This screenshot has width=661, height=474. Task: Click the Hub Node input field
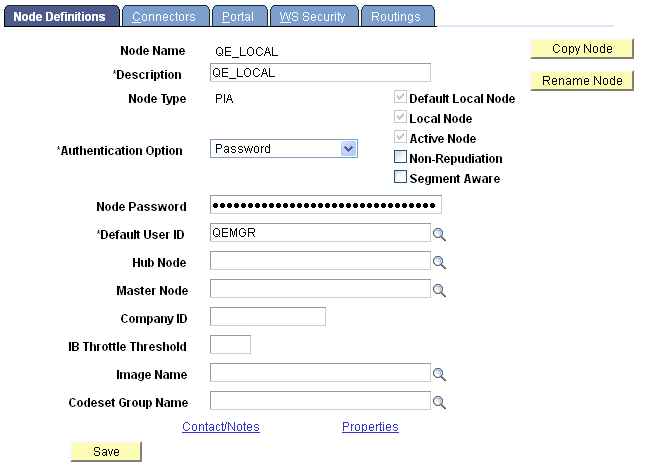320,261
